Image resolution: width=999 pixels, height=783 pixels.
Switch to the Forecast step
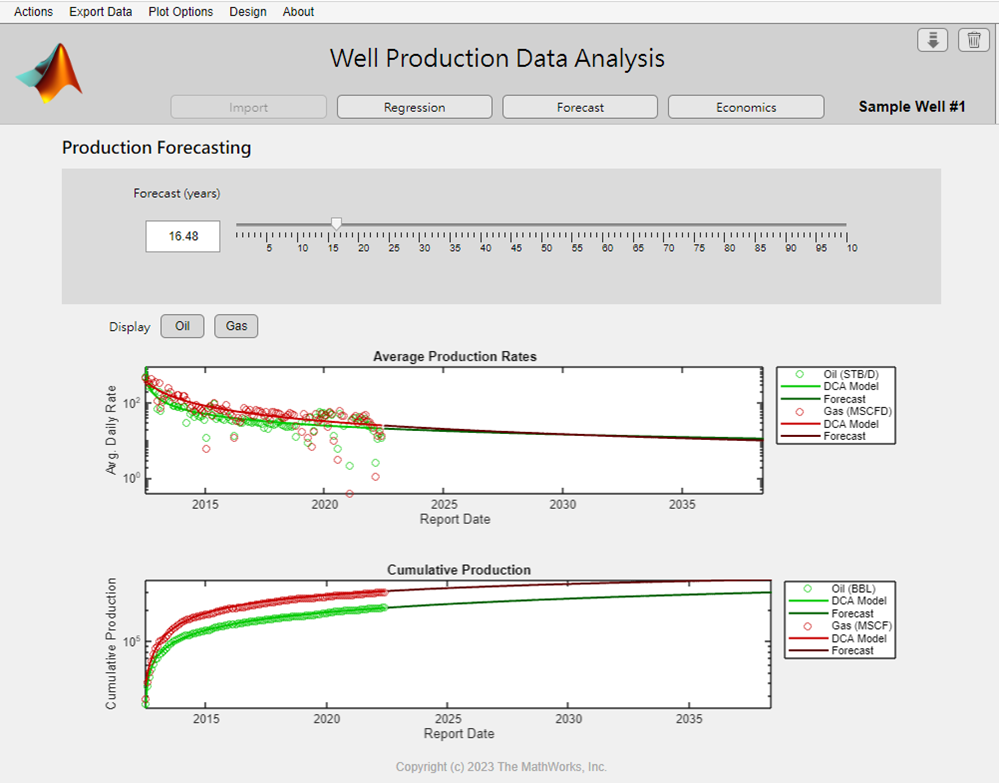(x=579, y=106)
